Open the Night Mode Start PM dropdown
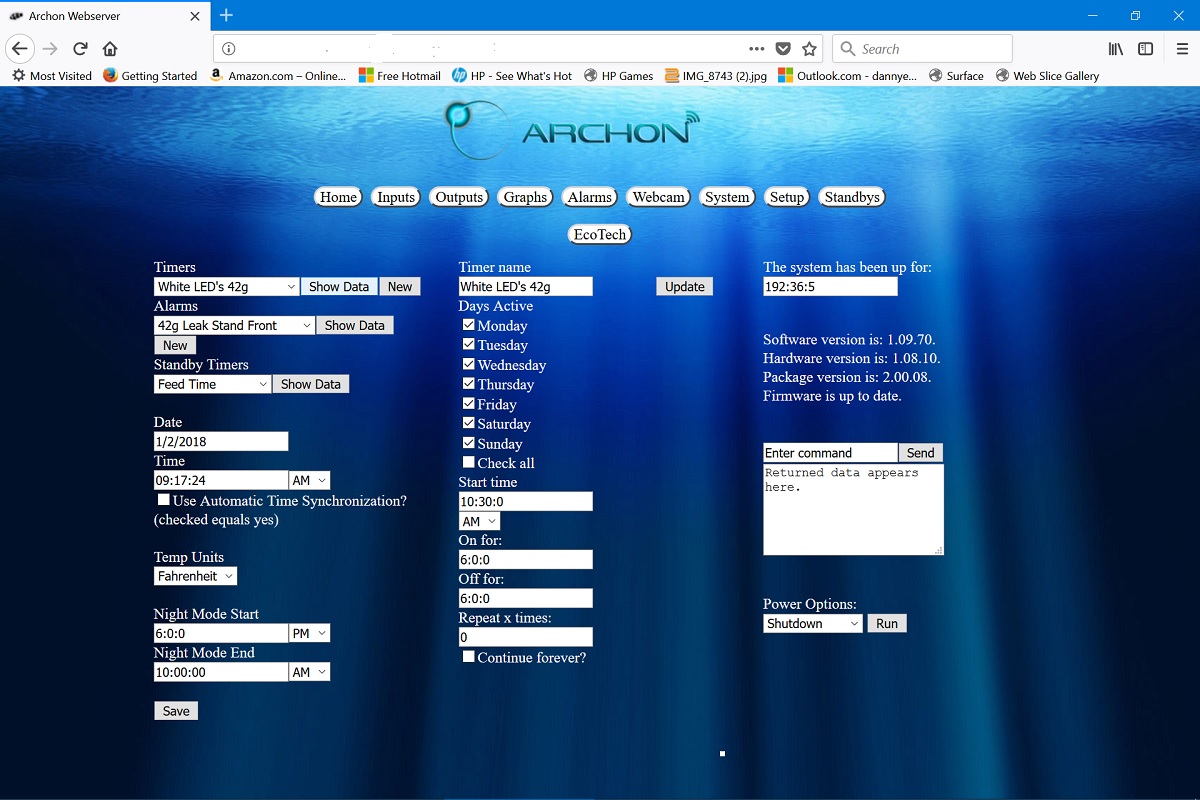The height and width of the screenshot is (800, 1200). [x=309, y=633]
